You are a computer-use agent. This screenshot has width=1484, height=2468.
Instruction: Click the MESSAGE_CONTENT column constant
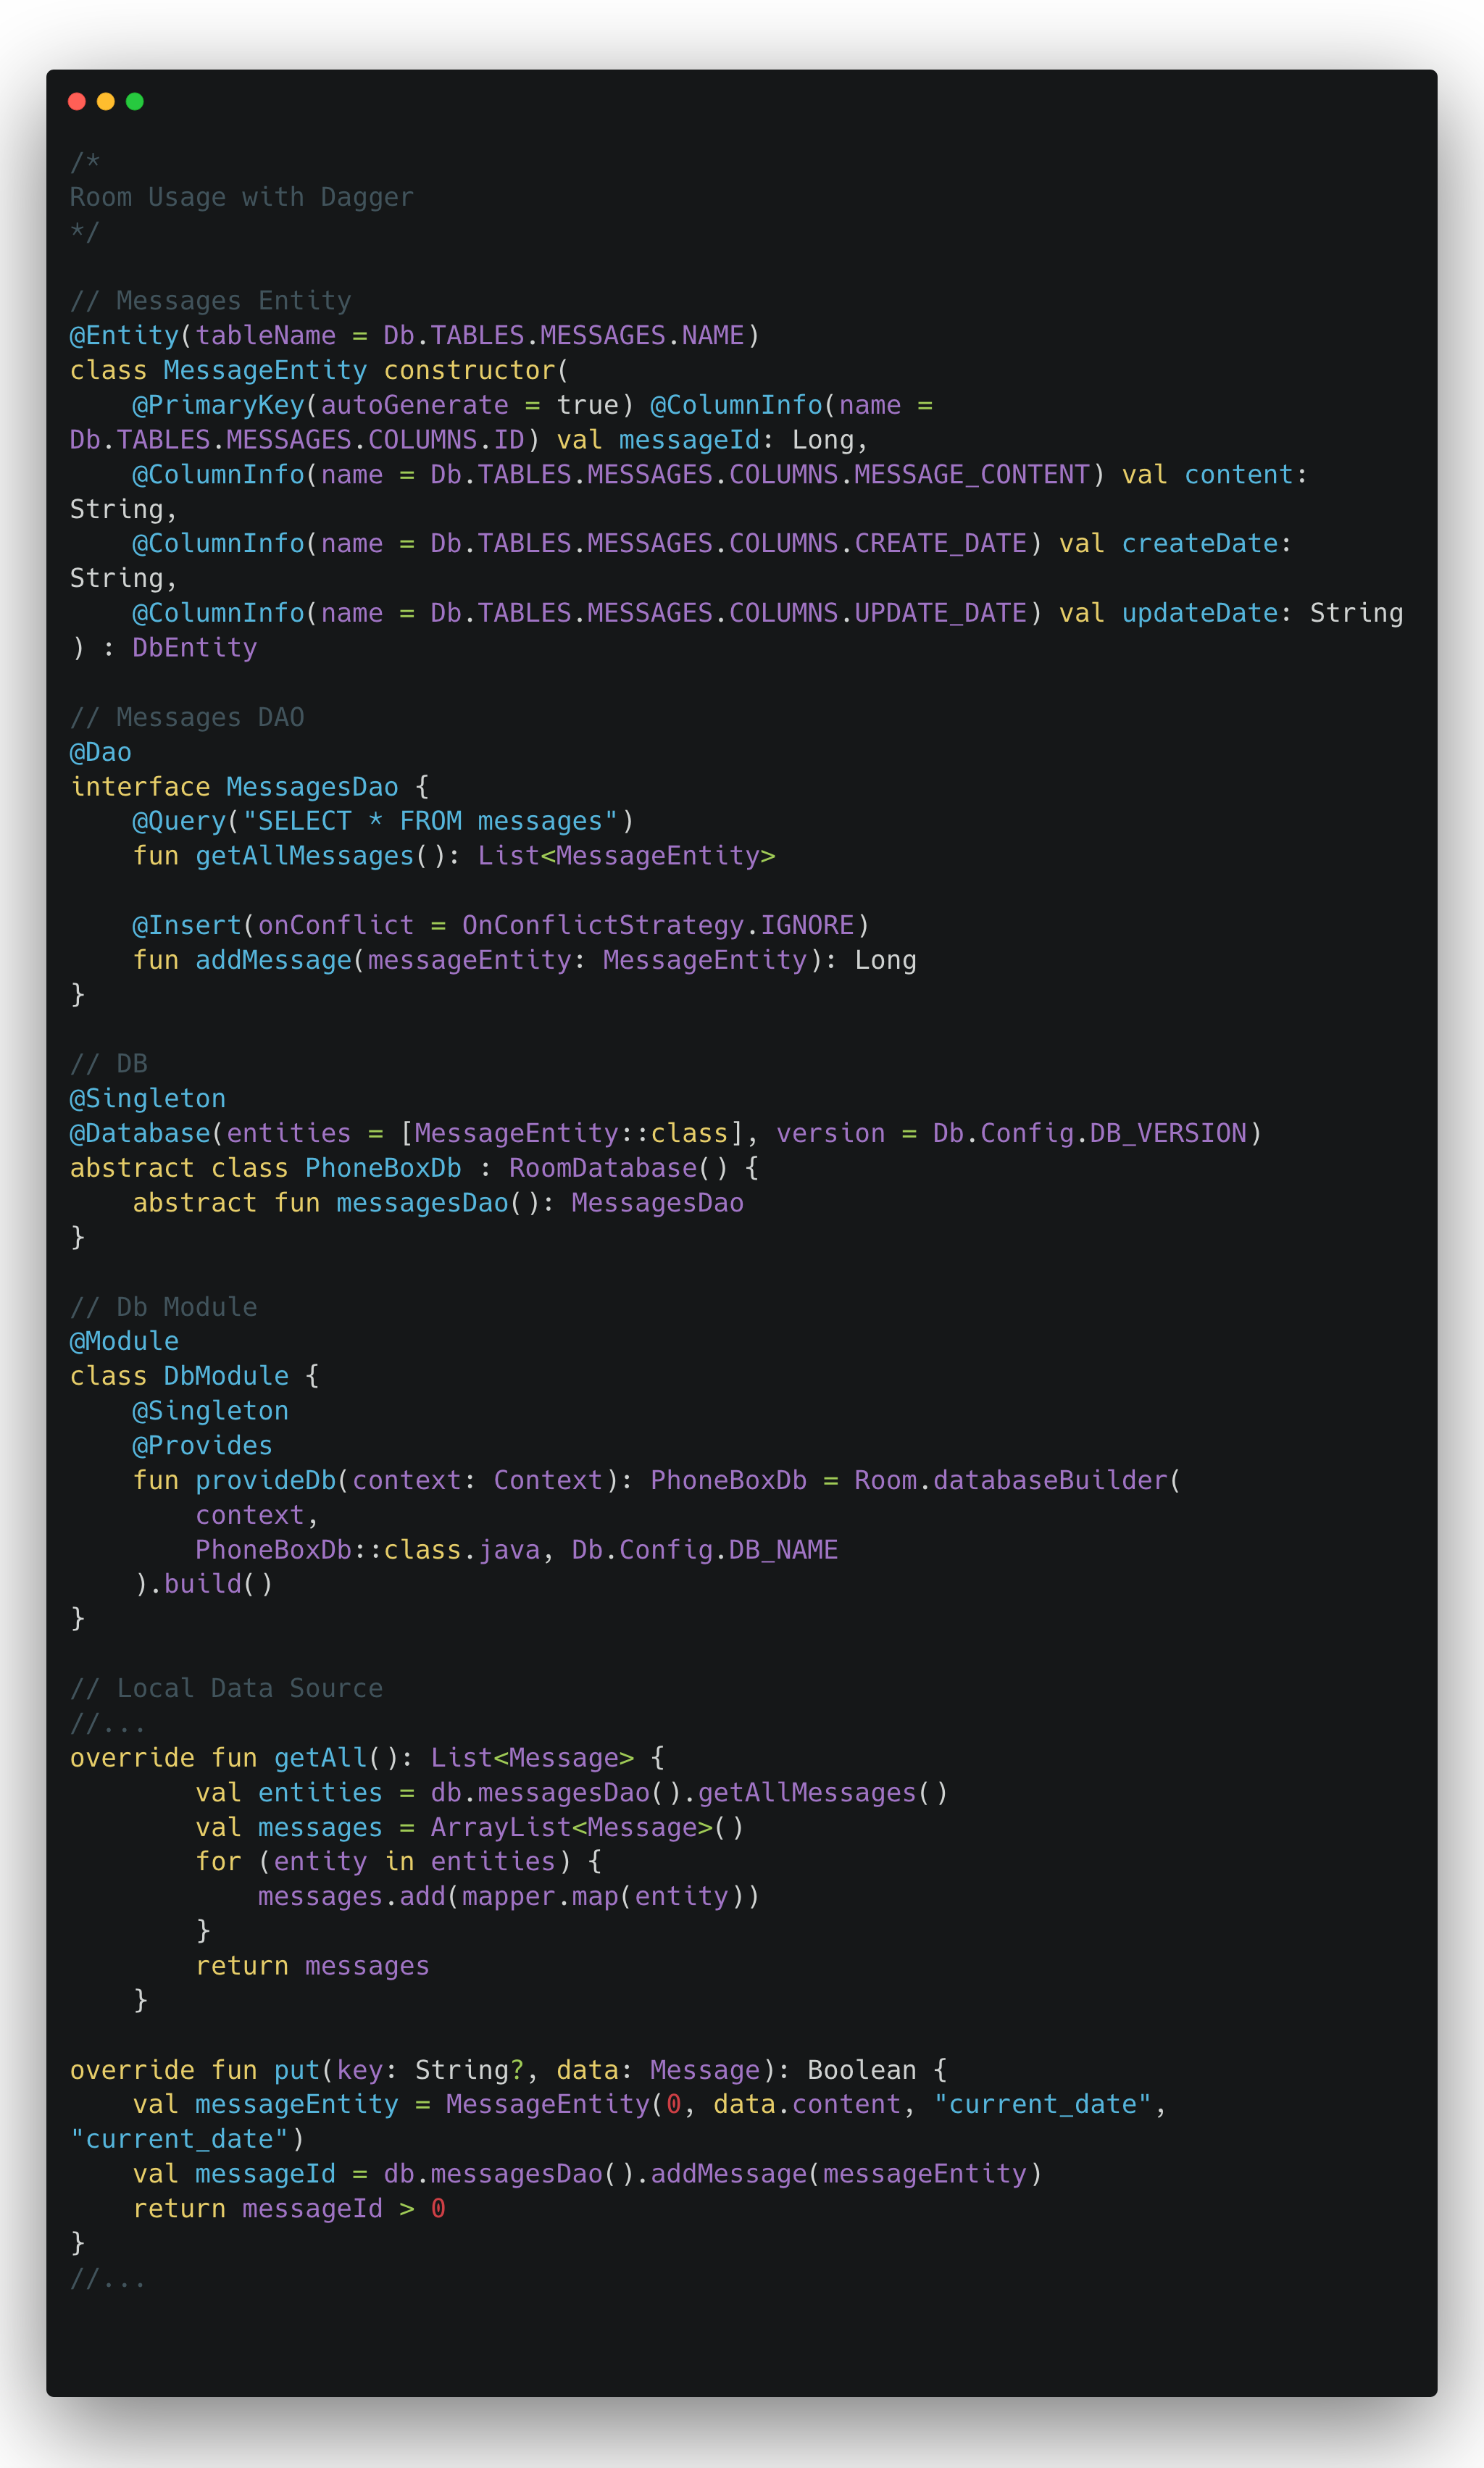tap(971, 474)
